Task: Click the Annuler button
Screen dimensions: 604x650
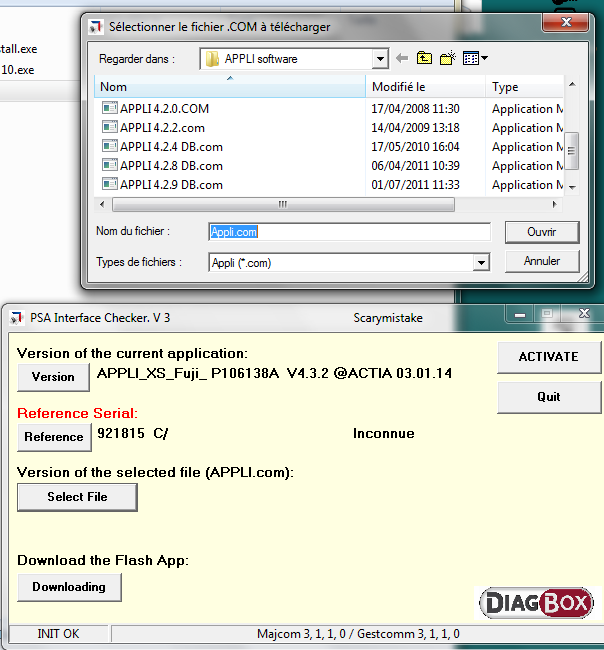Action: pos(542,261)
